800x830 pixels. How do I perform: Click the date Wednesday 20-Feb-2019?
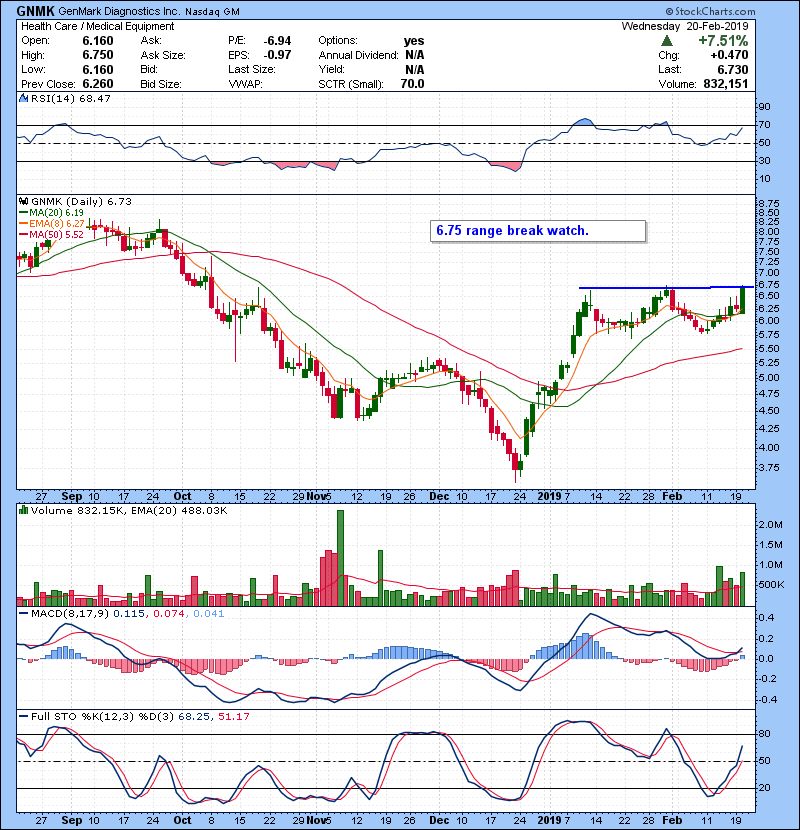point(685,26)
